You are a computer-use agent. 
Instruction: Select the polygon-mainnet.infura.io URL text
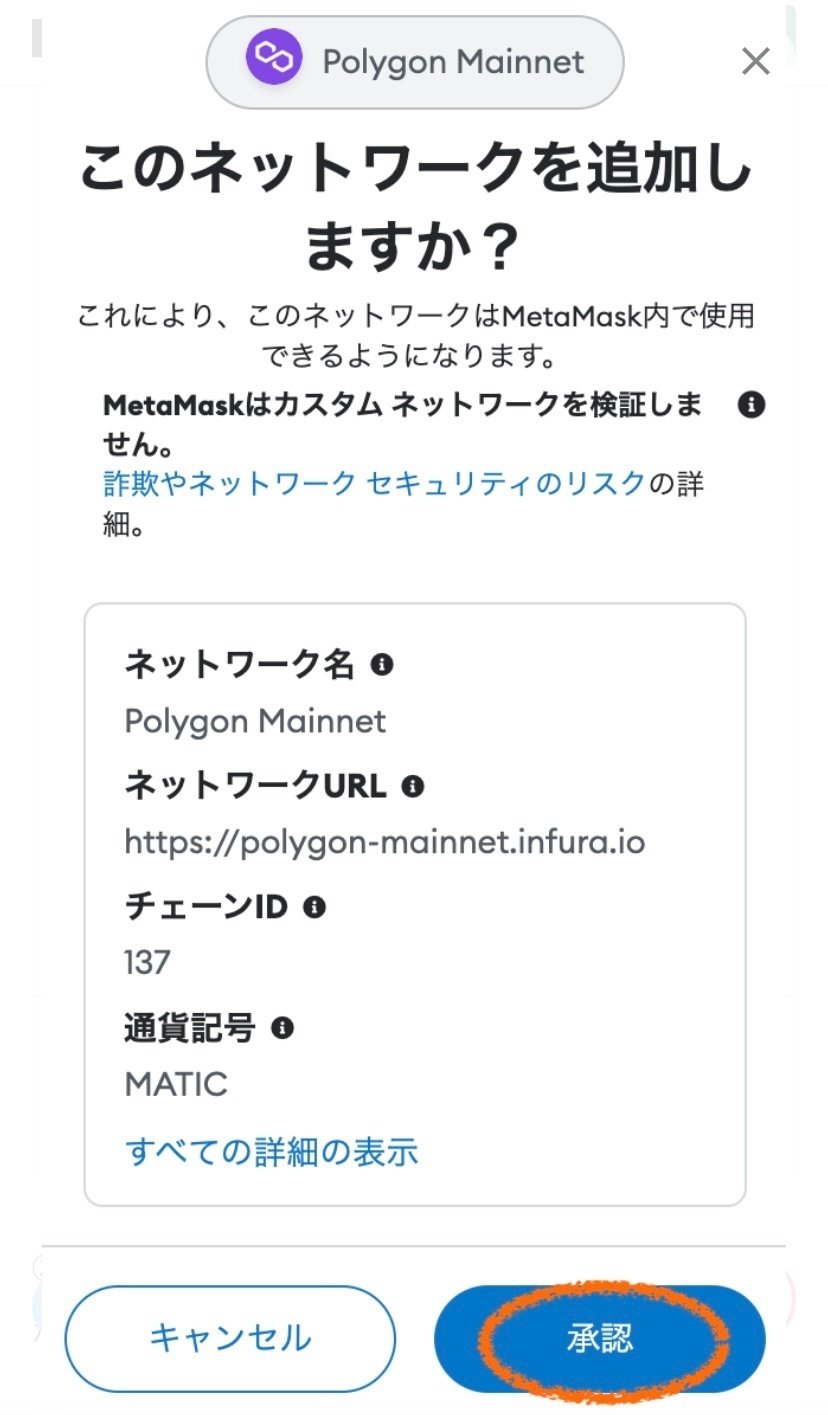click(x=385, y=842)
